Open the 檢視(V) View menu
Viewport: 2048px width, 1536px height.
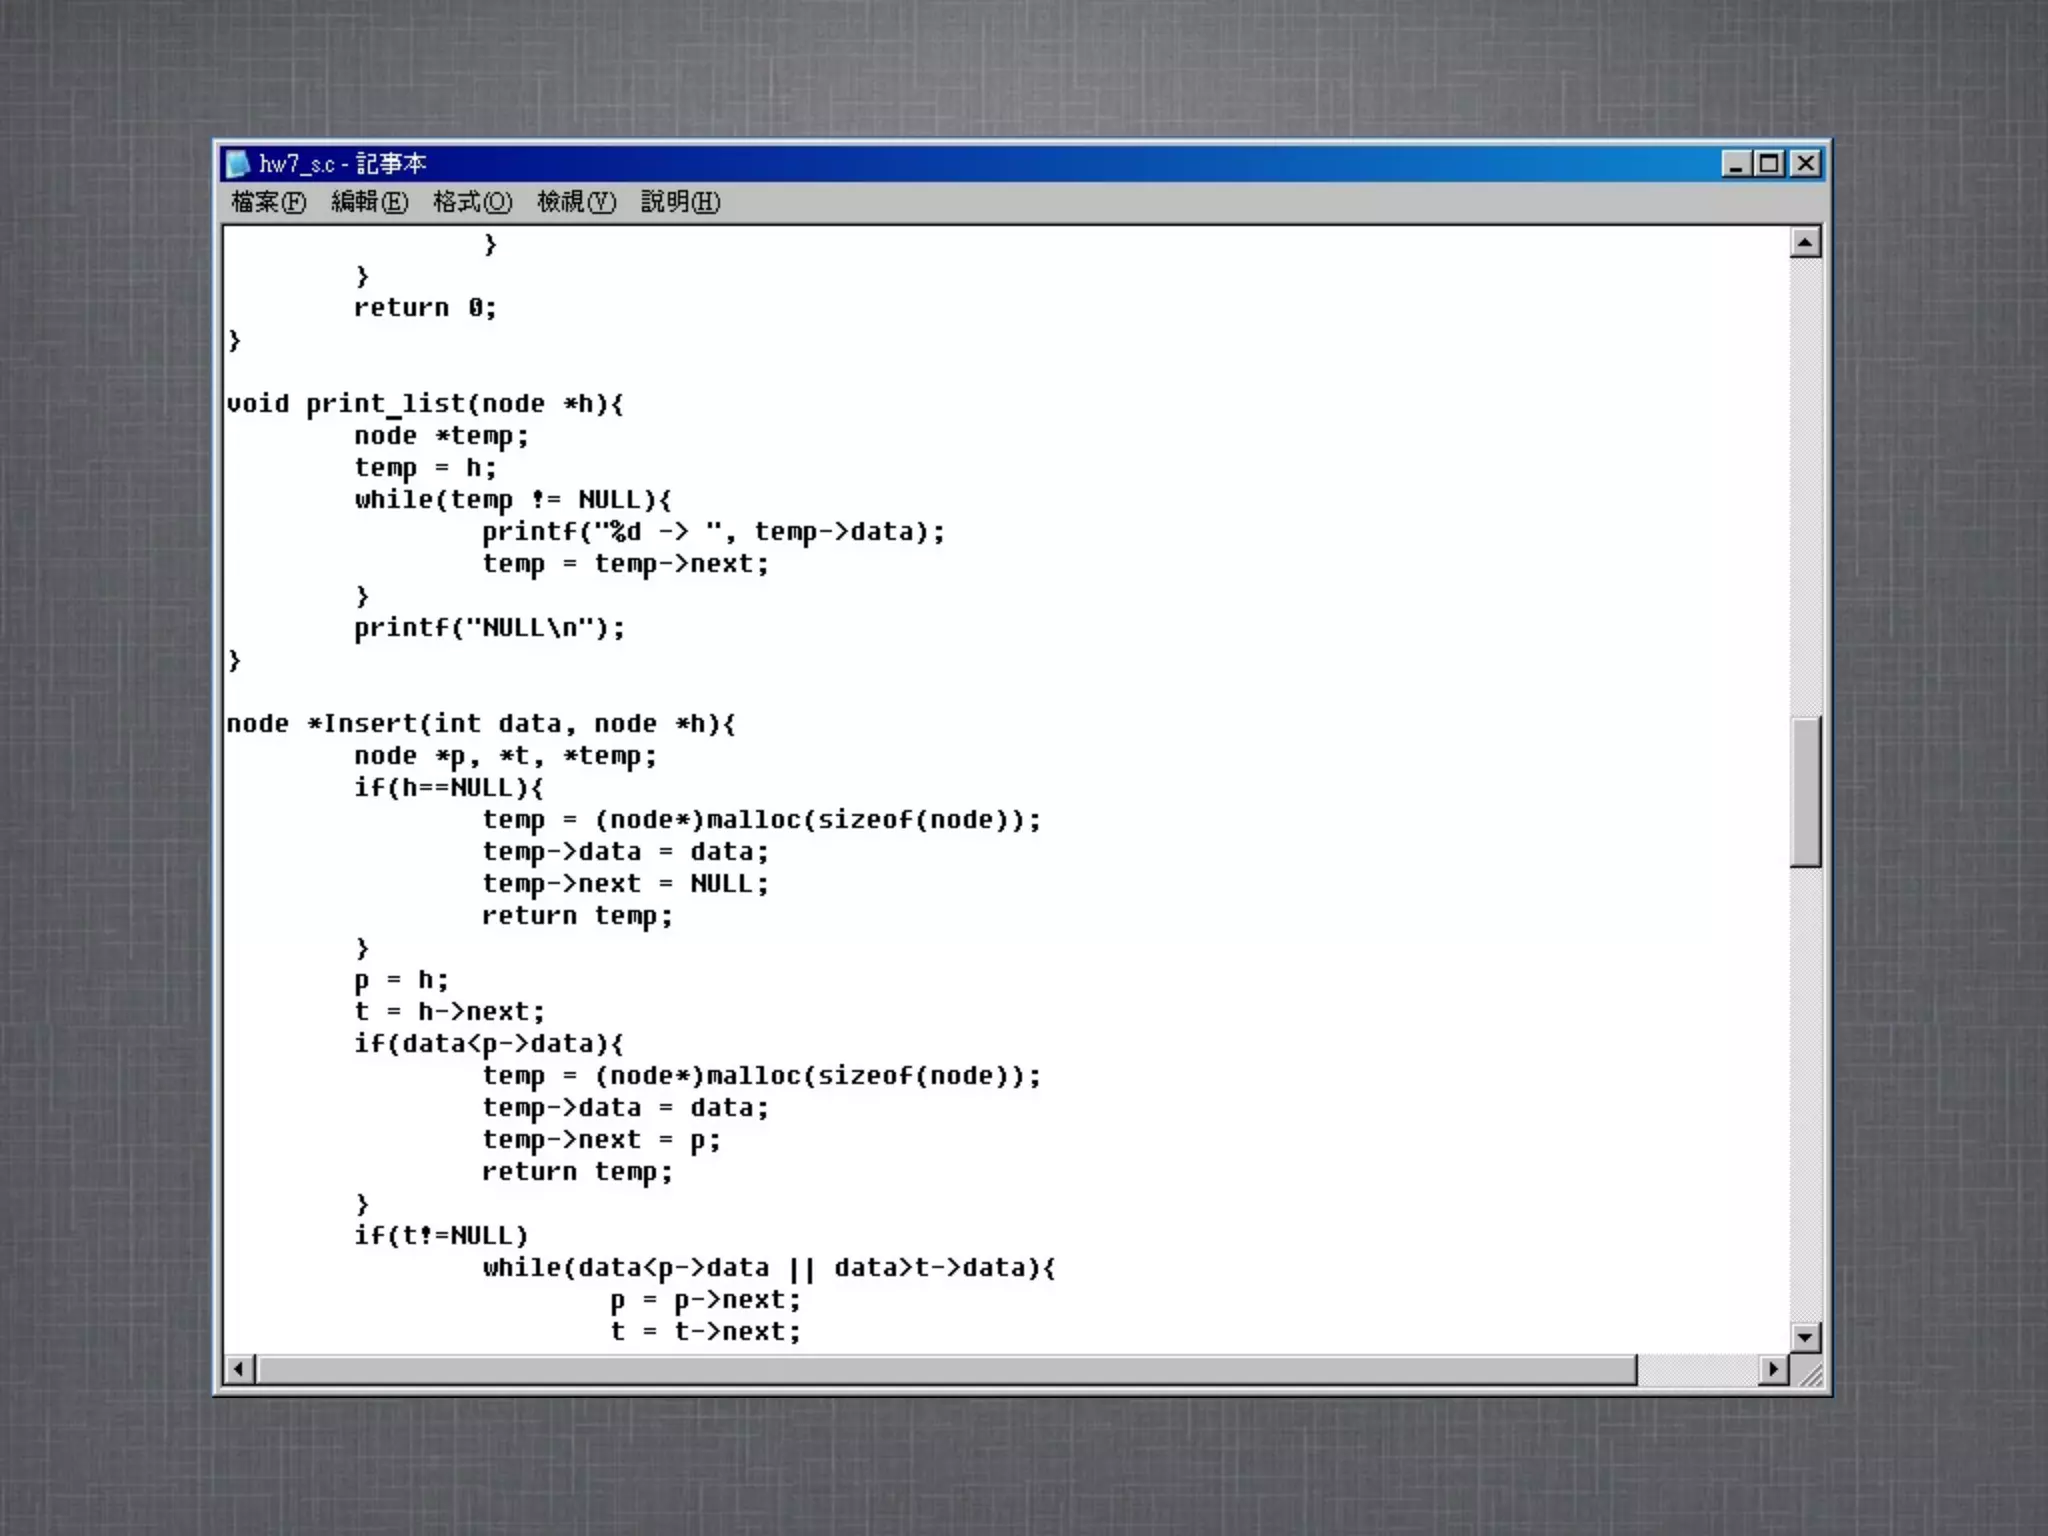point(576,203)
